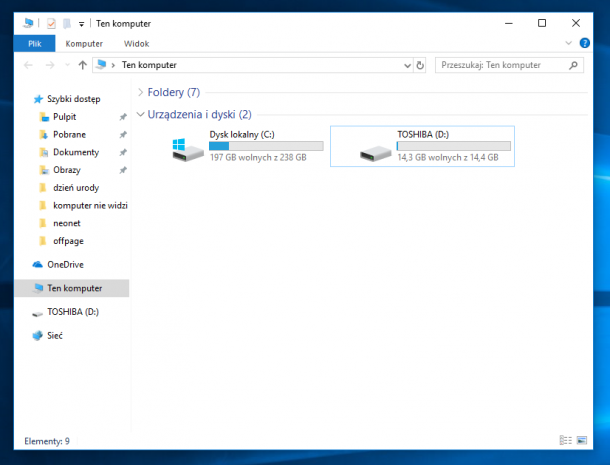
Task: Click the New folder quick access icon
Action: 67,24
